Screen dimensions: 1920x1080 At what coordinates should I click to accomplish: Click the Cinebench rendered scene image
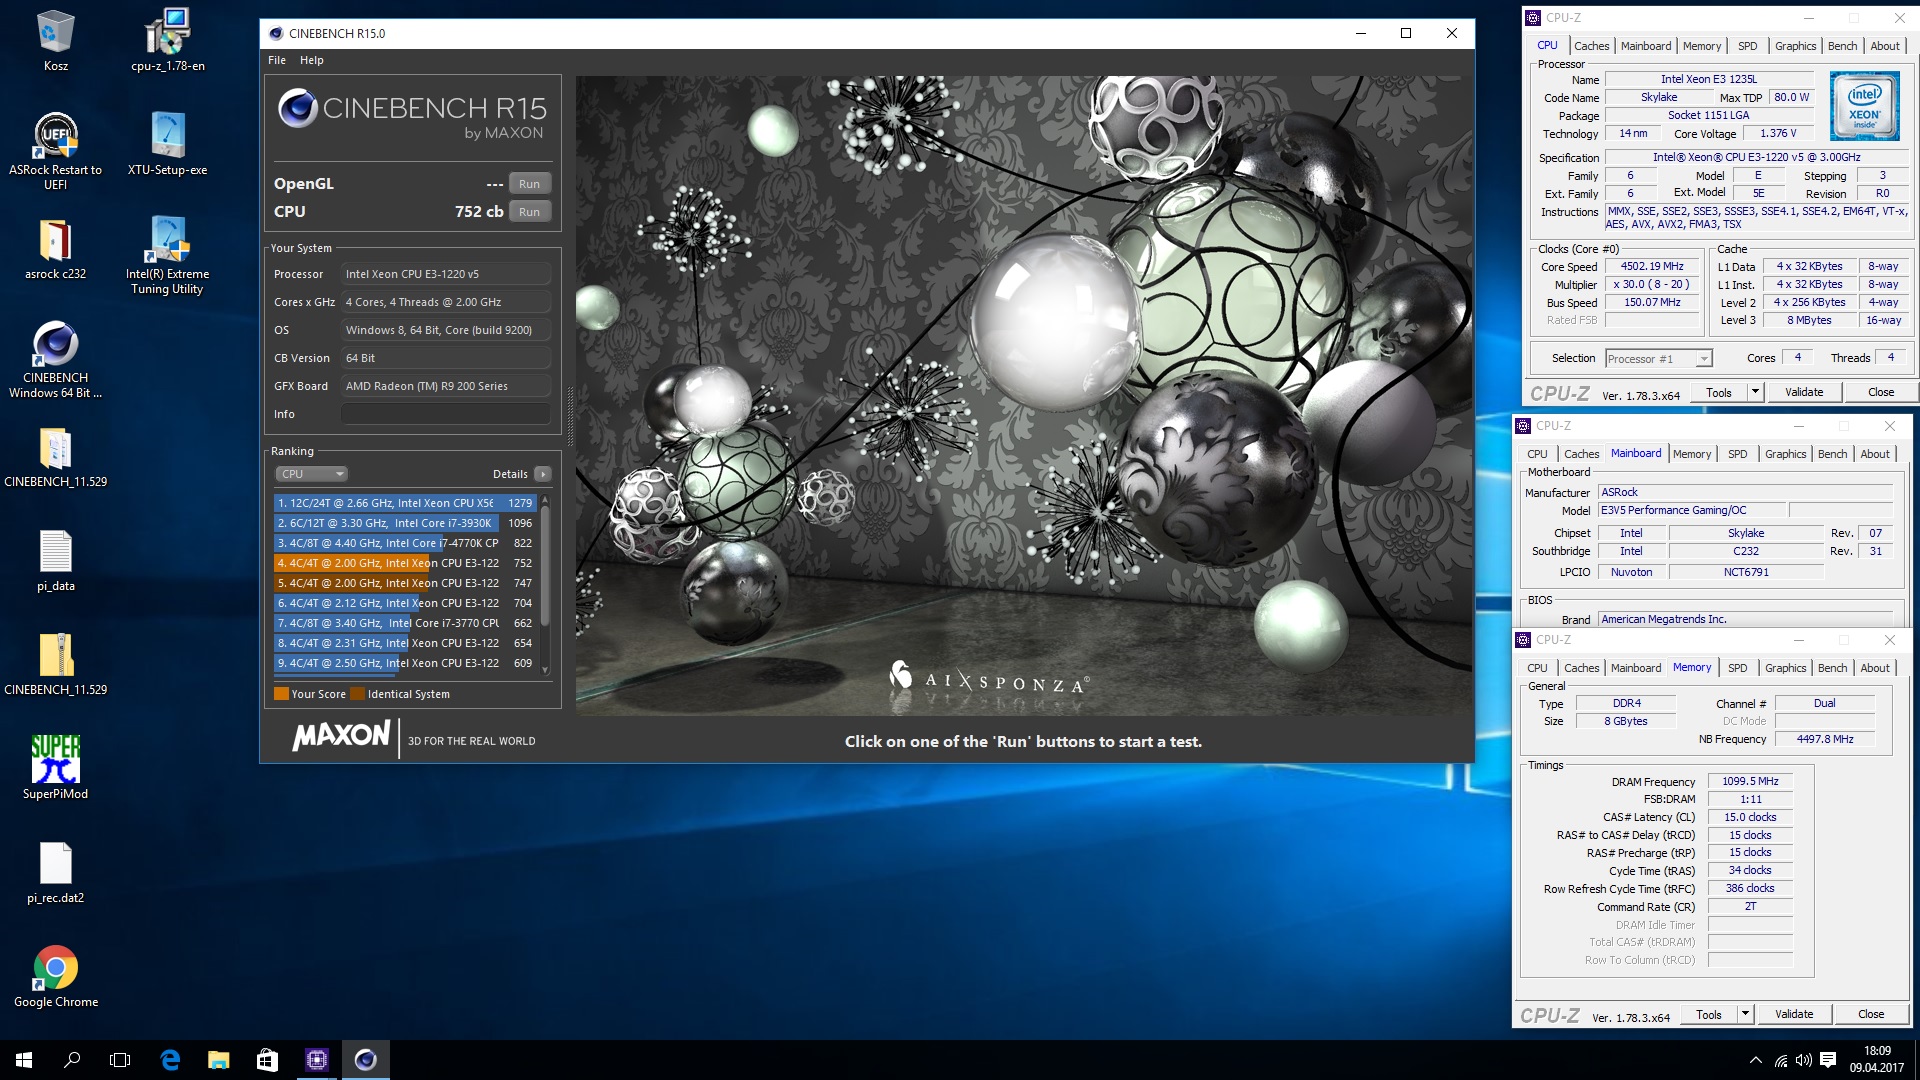click(x=1023, y=396)
